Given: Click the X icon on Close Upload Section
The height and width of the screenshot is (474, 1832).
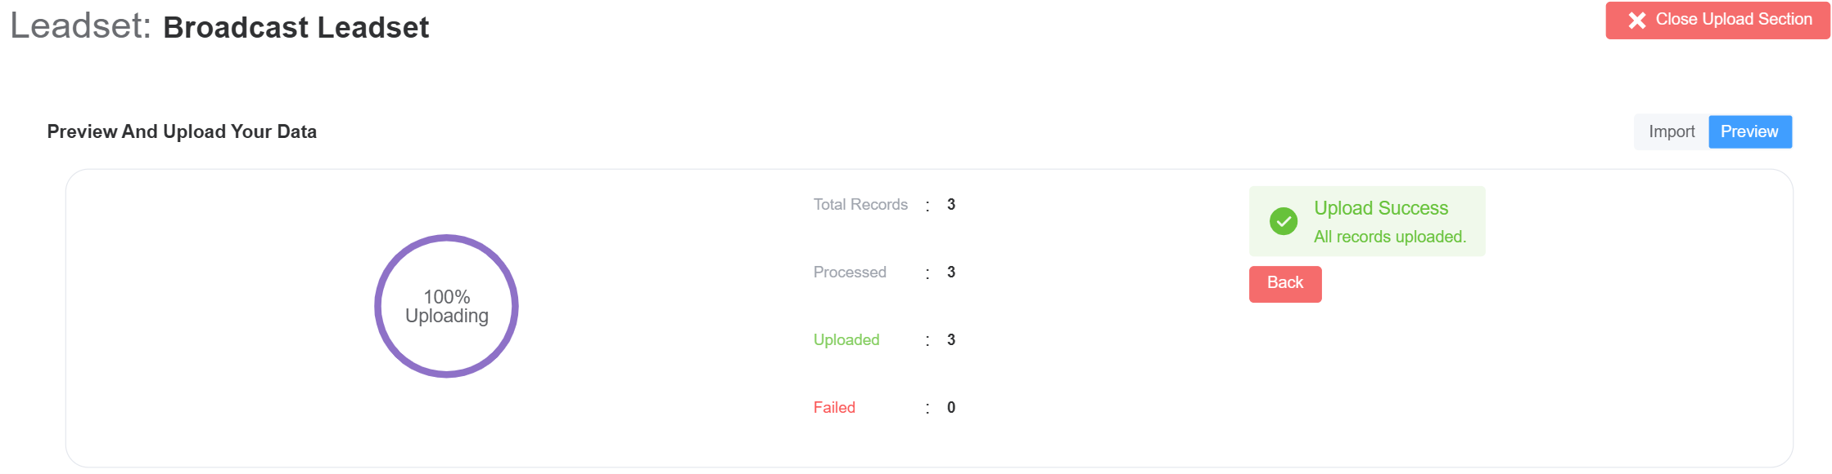Looking at the screenshot, I should (1636, 21).
